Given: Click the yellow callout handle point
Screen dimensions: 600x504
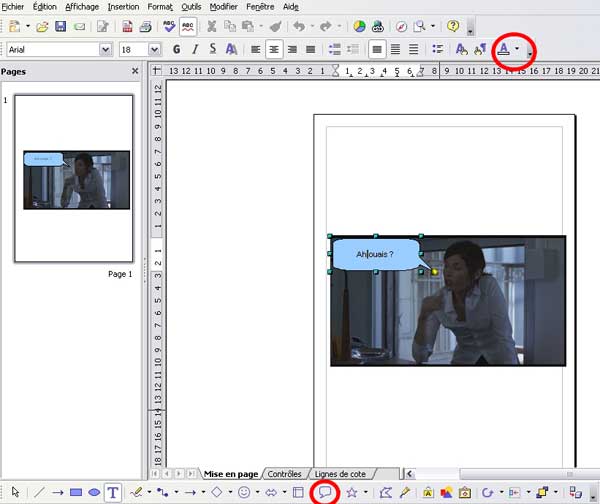Looking at the screenshot, I should tap(434, 272).
